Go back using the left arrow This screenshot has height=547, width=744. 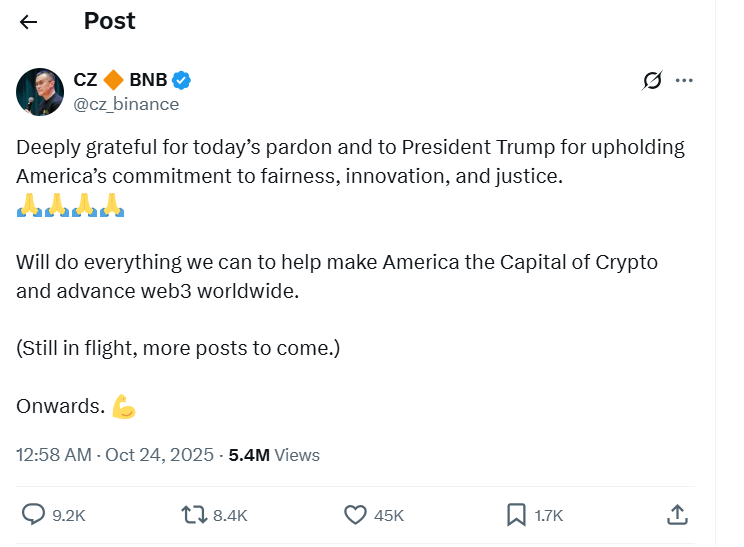(x=29, y=22)
